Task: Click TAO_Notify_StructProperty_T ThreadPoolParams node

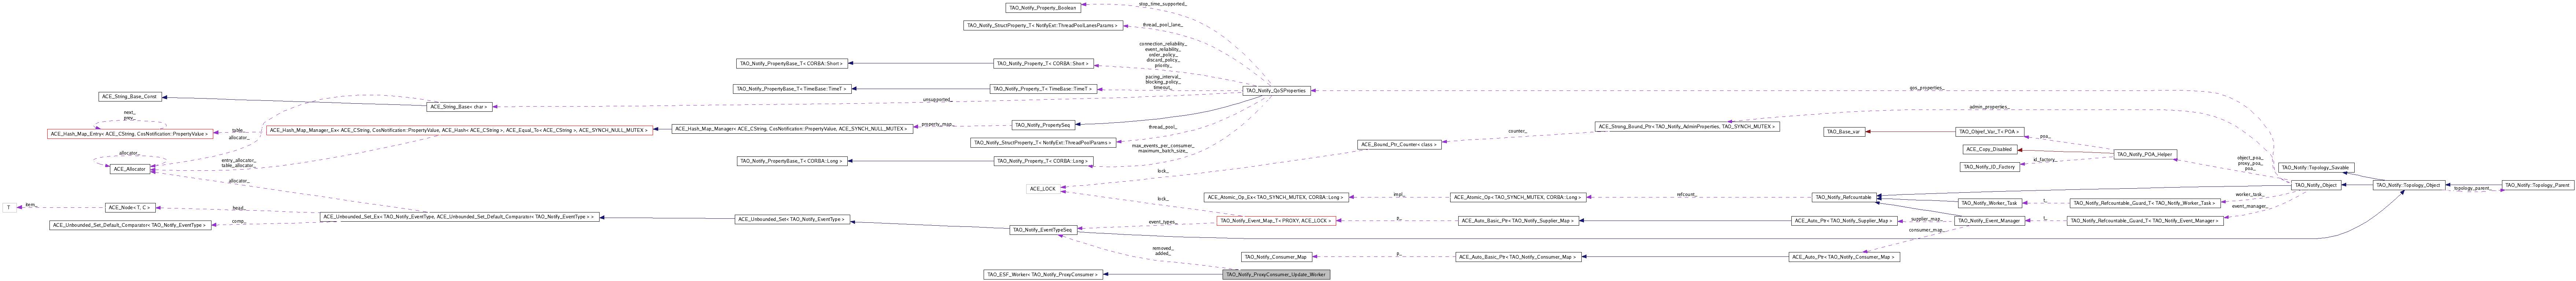Action: tap(1043, 143)
